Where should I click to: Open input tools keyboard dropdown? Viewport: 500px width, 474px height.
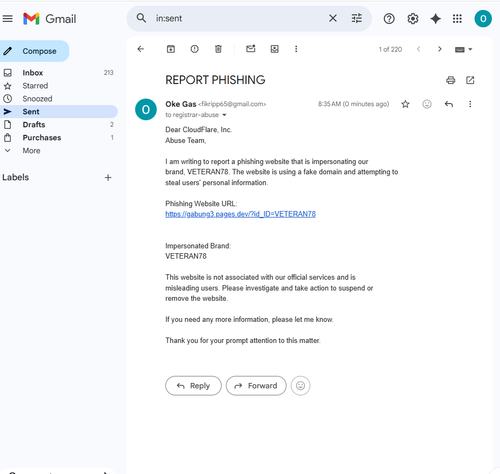click(x=464, y=49)
